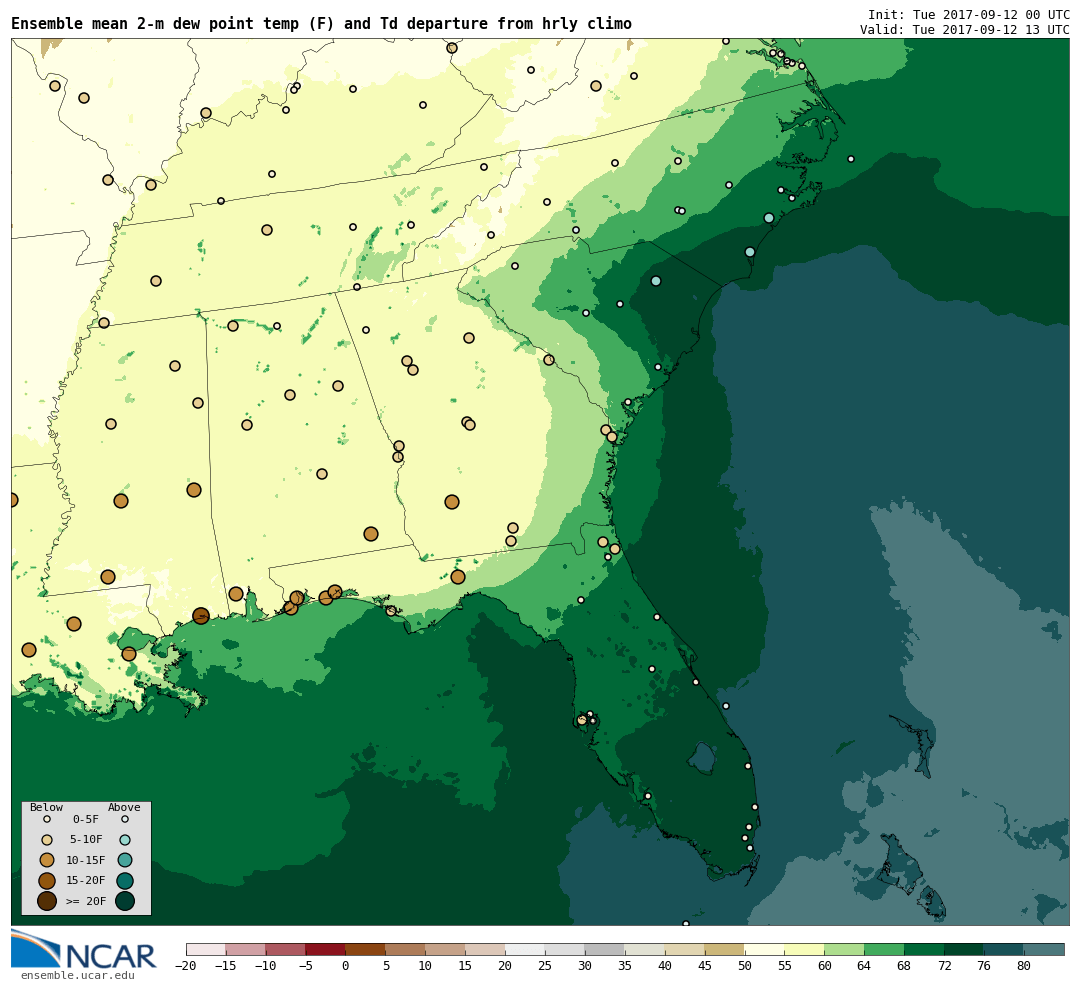Choose the gray colorbar segment between 30 and 35
This screenshot has width=1080, height=988.
pos(605,950)
